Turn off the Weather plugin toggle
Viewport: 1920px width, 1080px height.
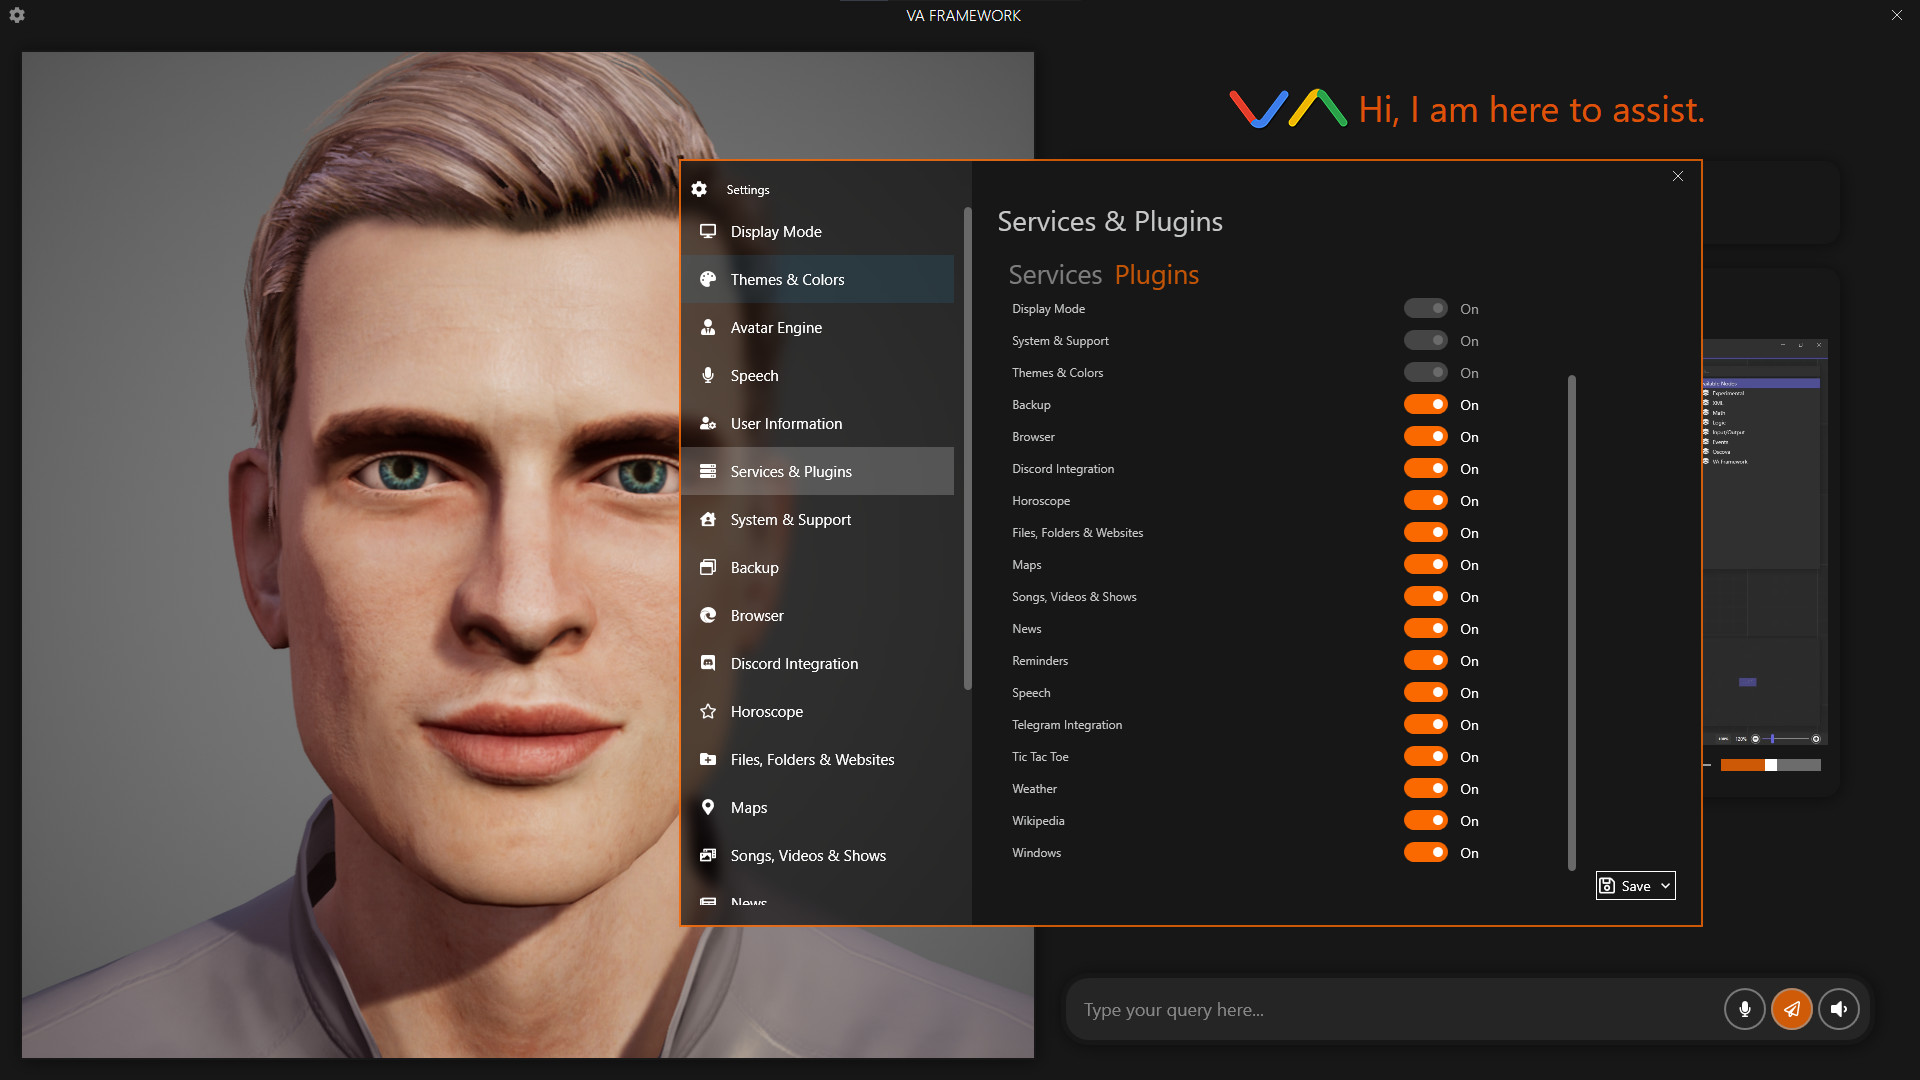click(x=1426, y=788)
